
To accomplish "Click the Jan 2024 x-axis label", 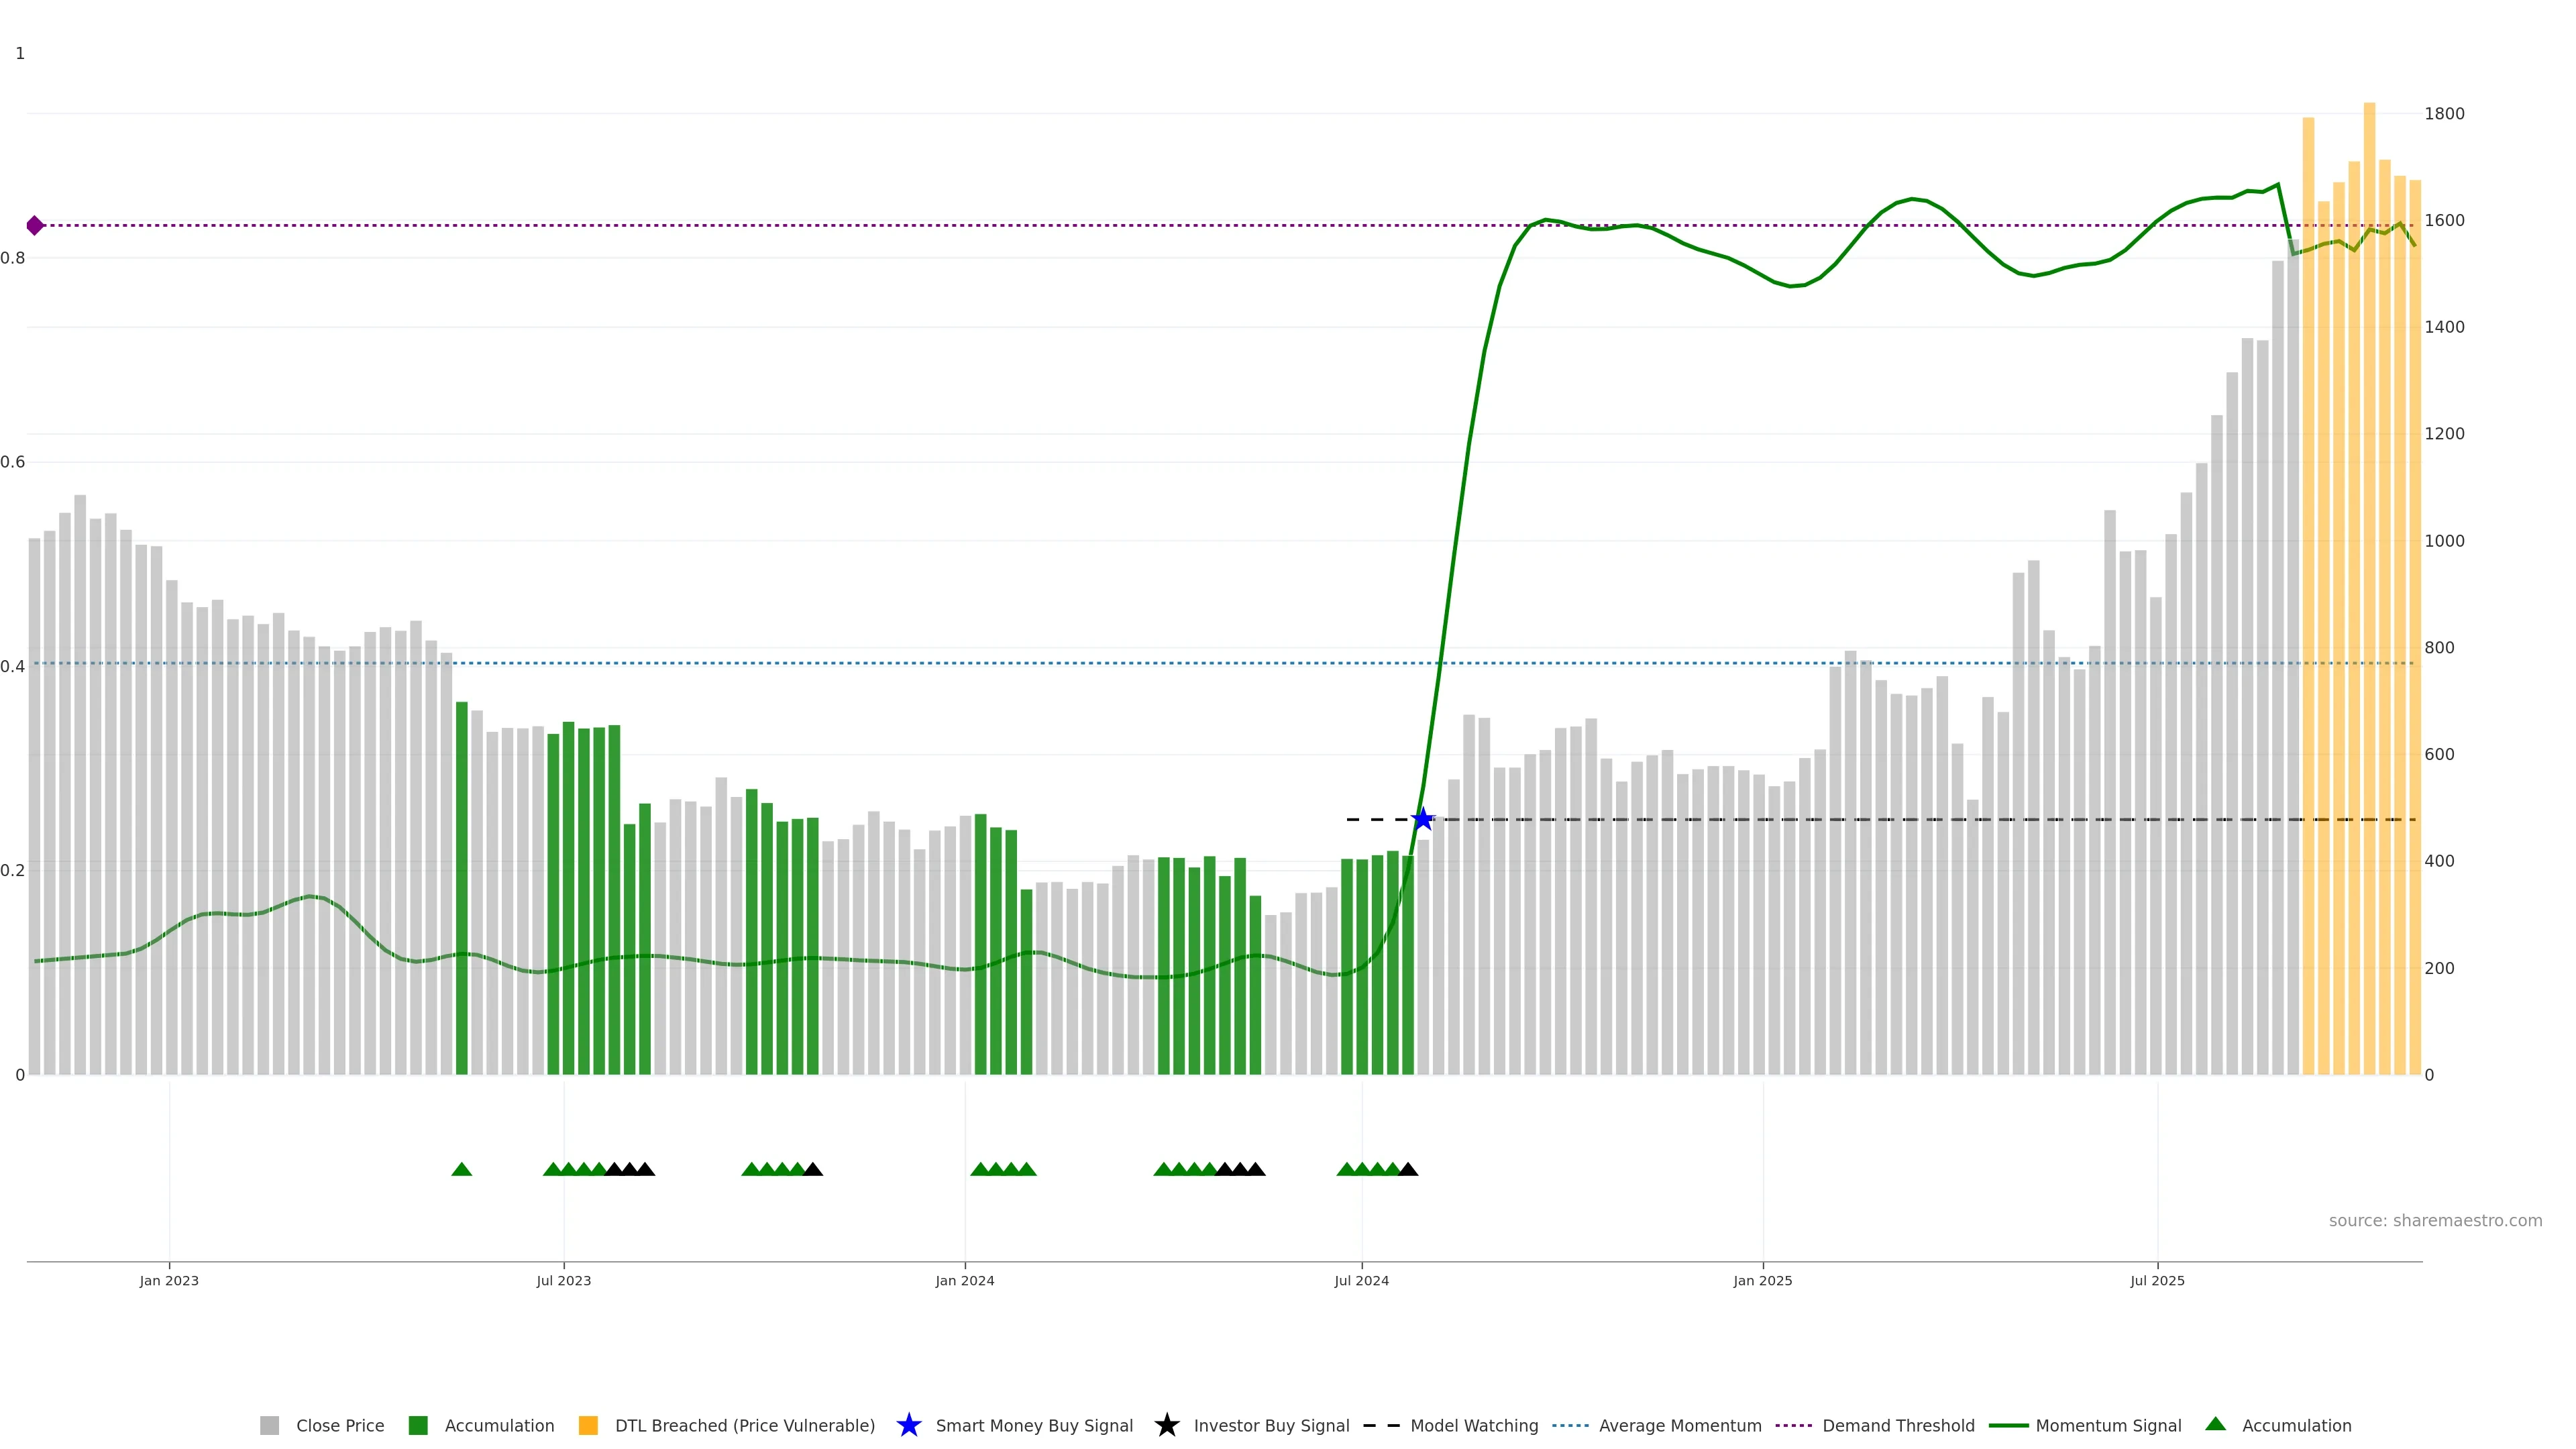I will click(964, 1280).
